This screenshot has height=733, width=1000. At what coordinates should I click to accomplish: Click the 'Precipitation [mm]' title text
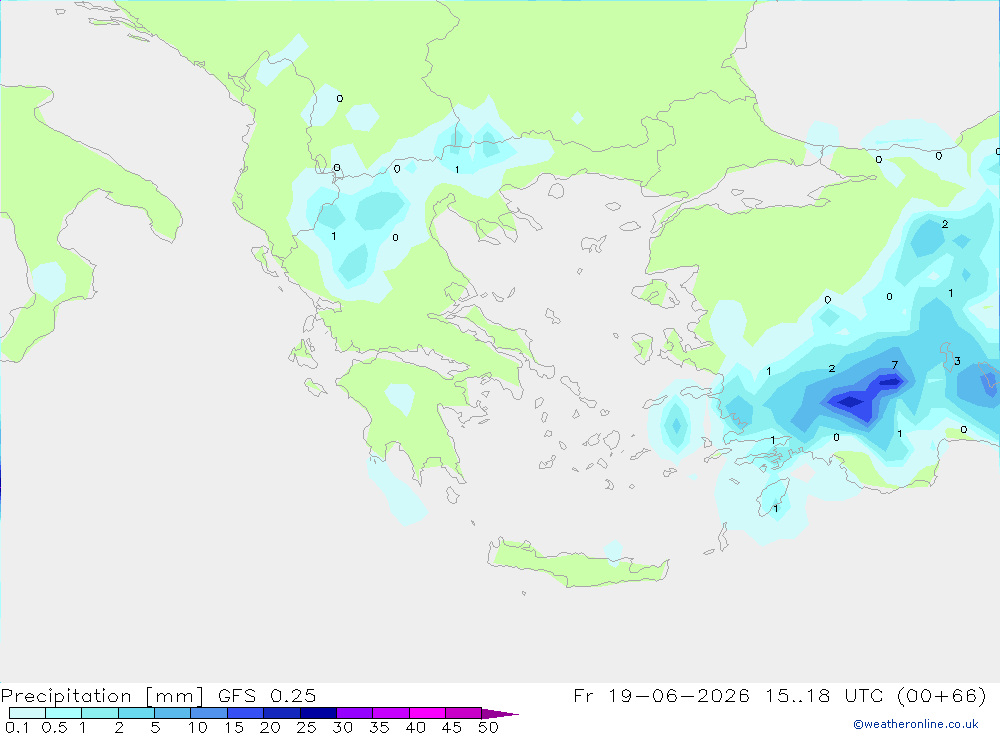click(x=102, y=695)
